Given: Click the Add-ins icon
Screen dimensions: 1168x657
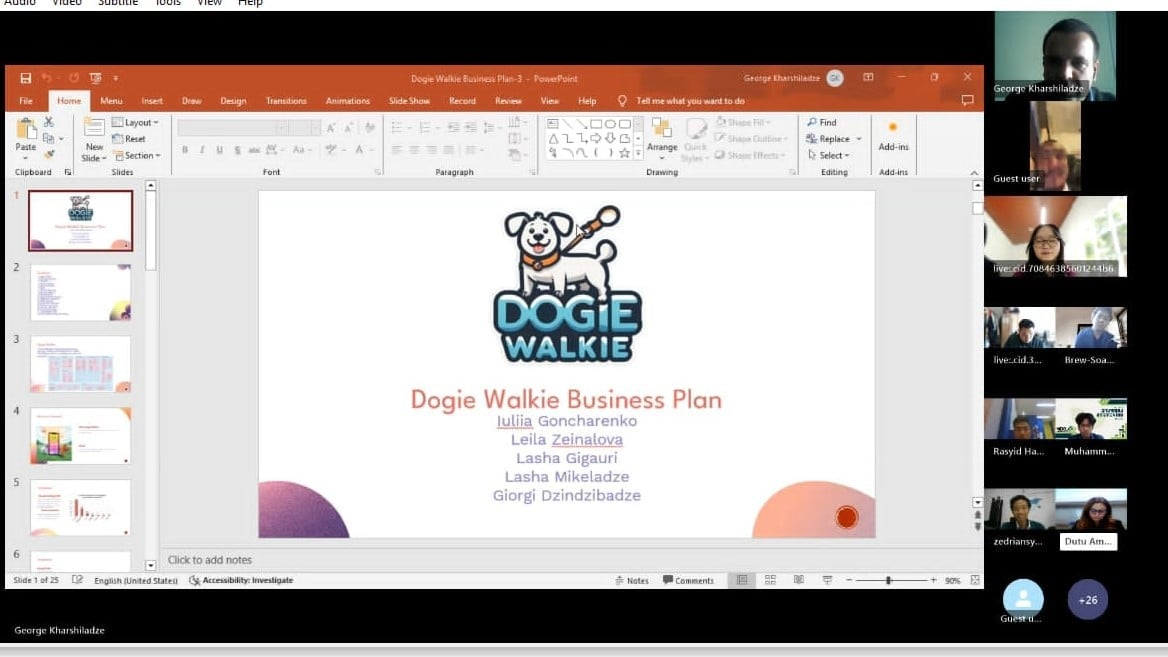Looking at the screenshot, I should point(893,127).
